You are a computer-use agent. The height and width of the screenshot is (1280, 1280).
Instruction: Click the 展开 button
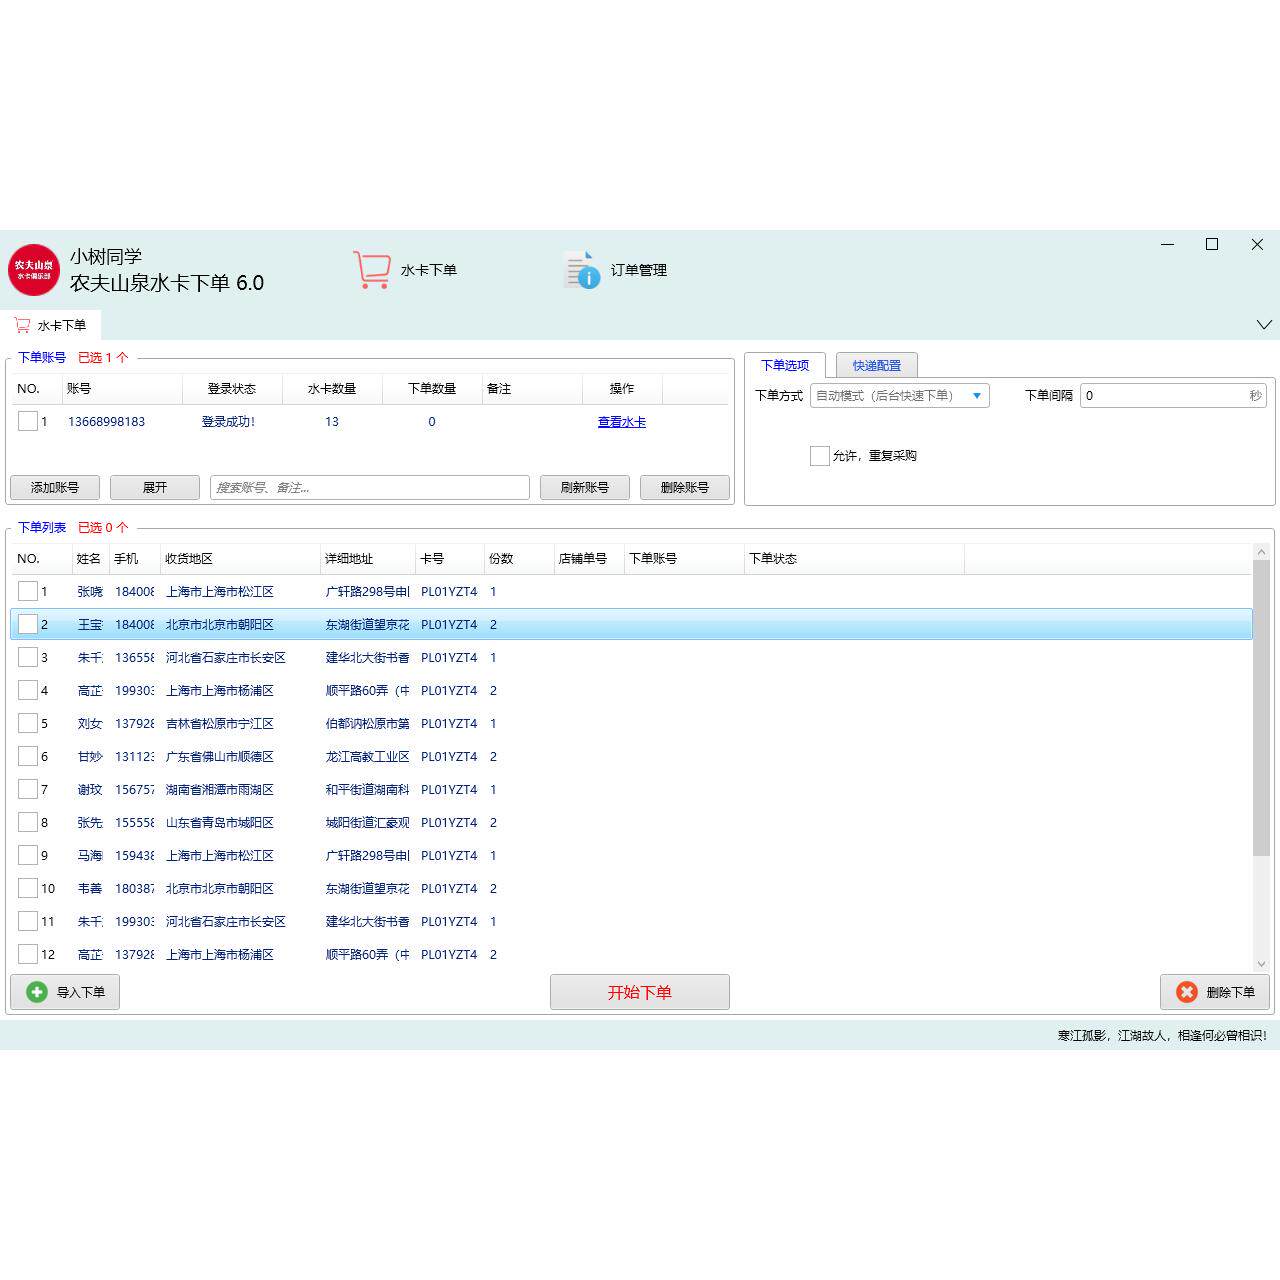pyautogui.click(x=155, y=488)
